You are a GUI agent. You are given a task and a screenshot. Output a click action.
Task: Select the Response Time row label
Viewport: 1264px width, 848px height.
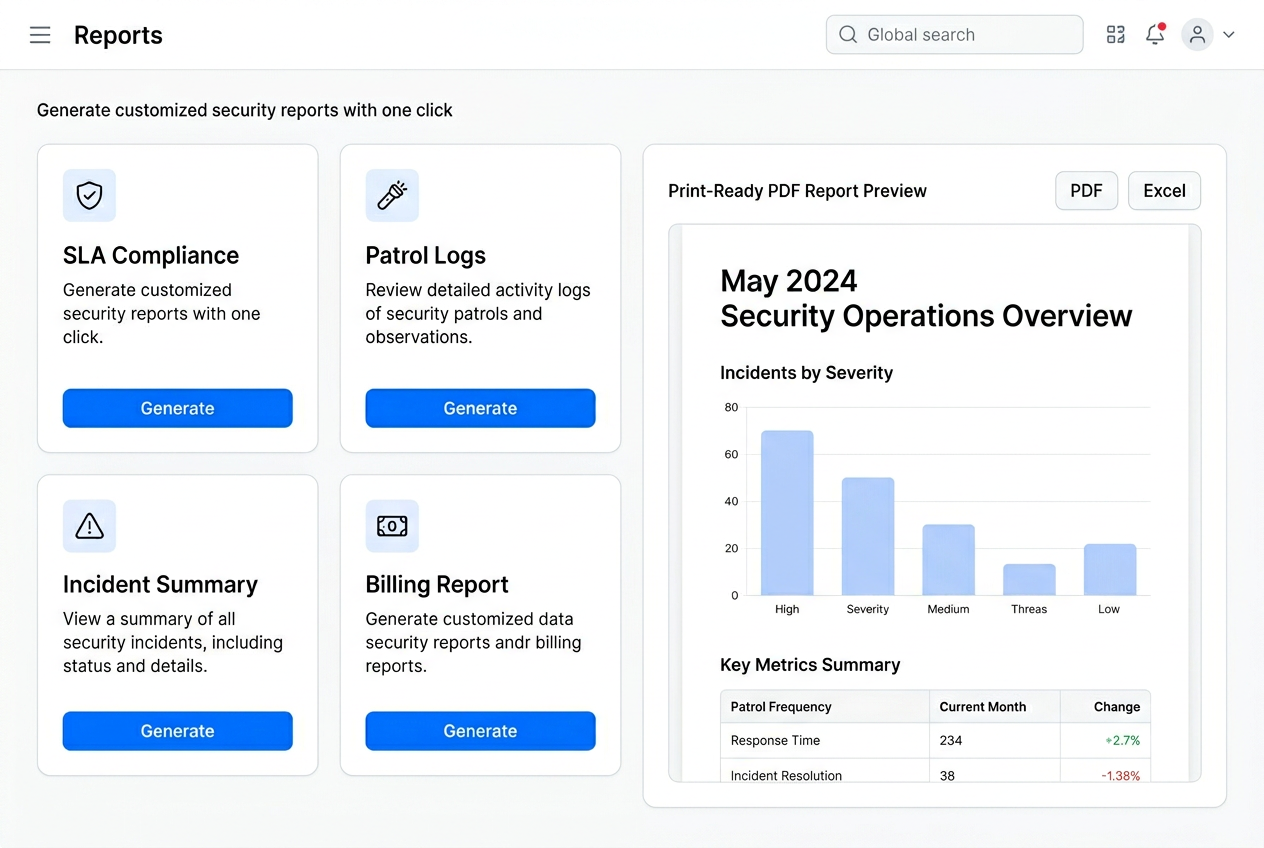click(775, 741)
